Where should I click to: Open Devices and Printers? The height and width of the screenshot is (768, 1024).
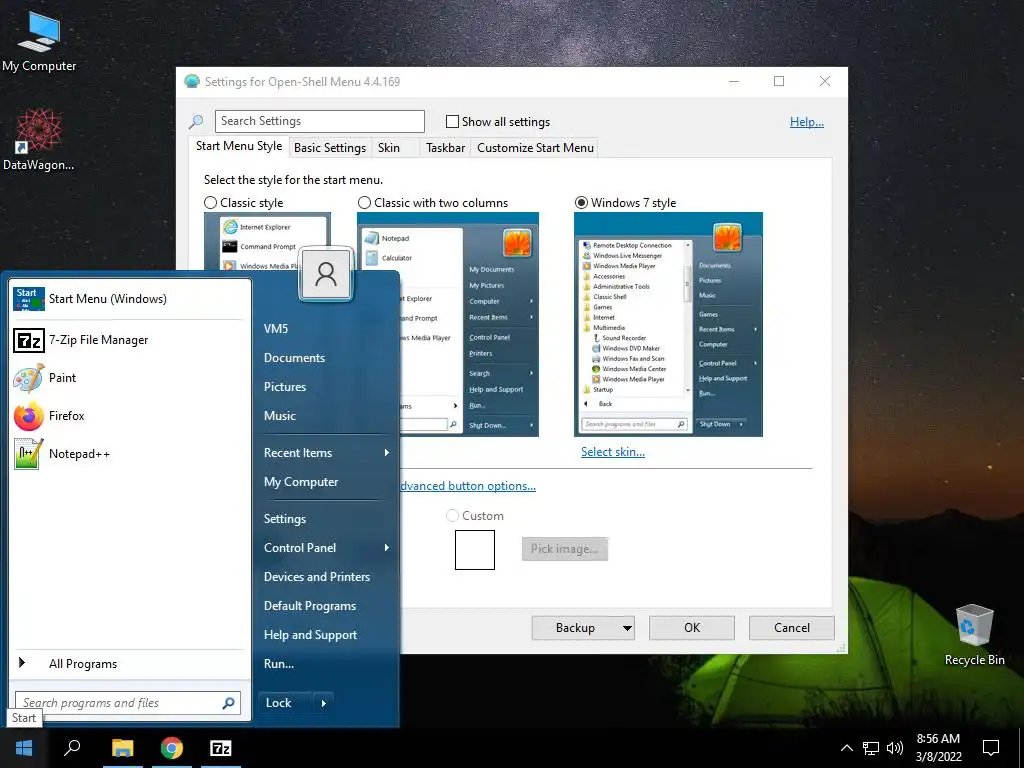pyautogui.click(x=317, y=577)
